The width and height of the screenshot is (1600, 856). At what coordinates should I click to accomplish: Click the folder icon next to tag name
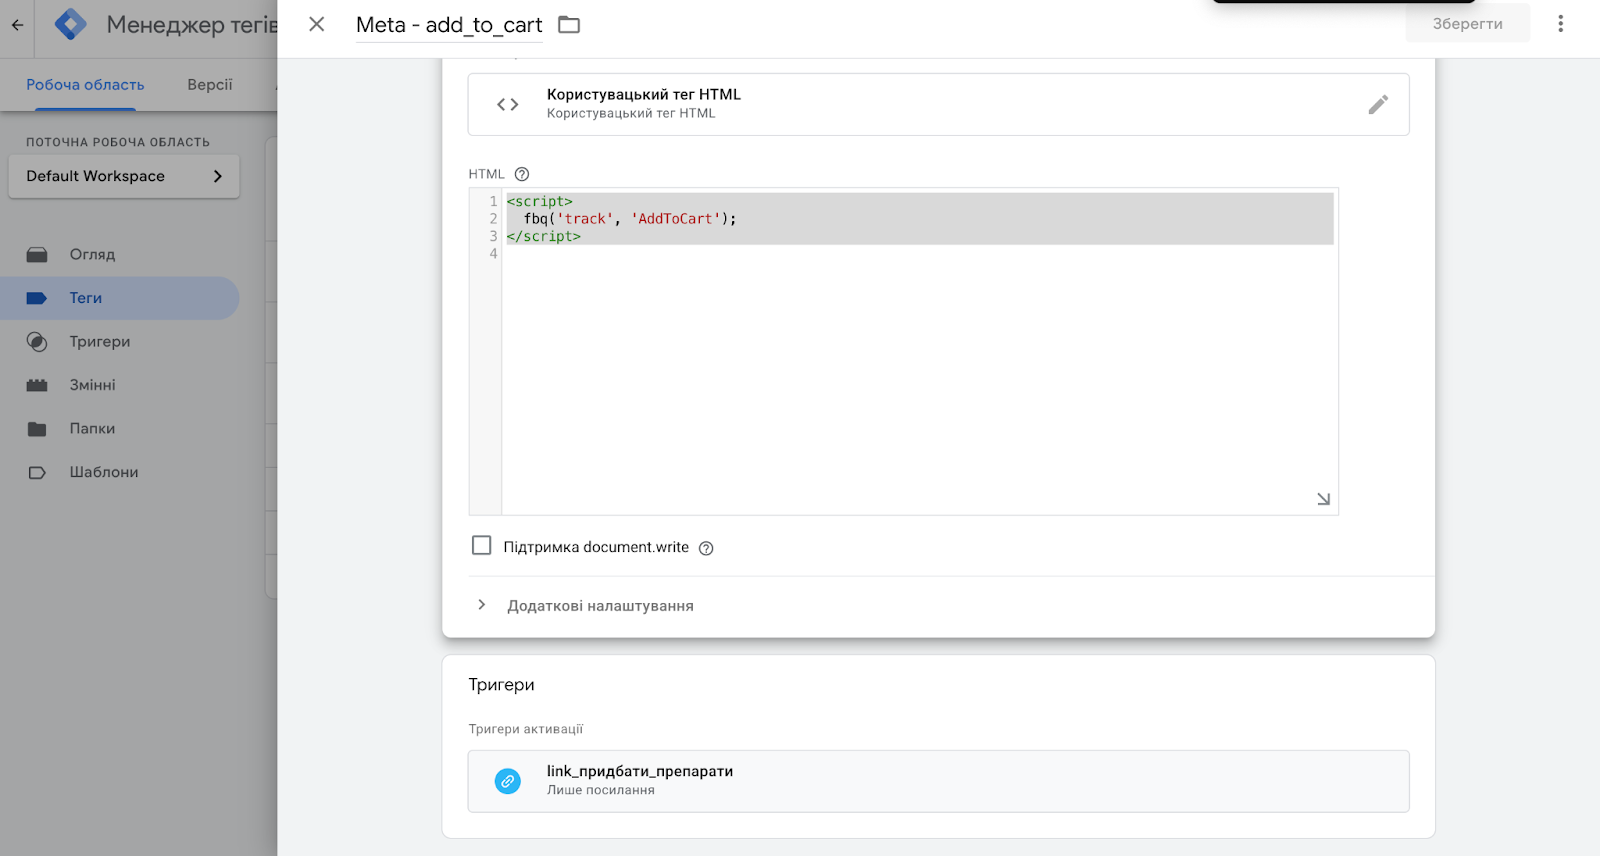coord(569,24)
